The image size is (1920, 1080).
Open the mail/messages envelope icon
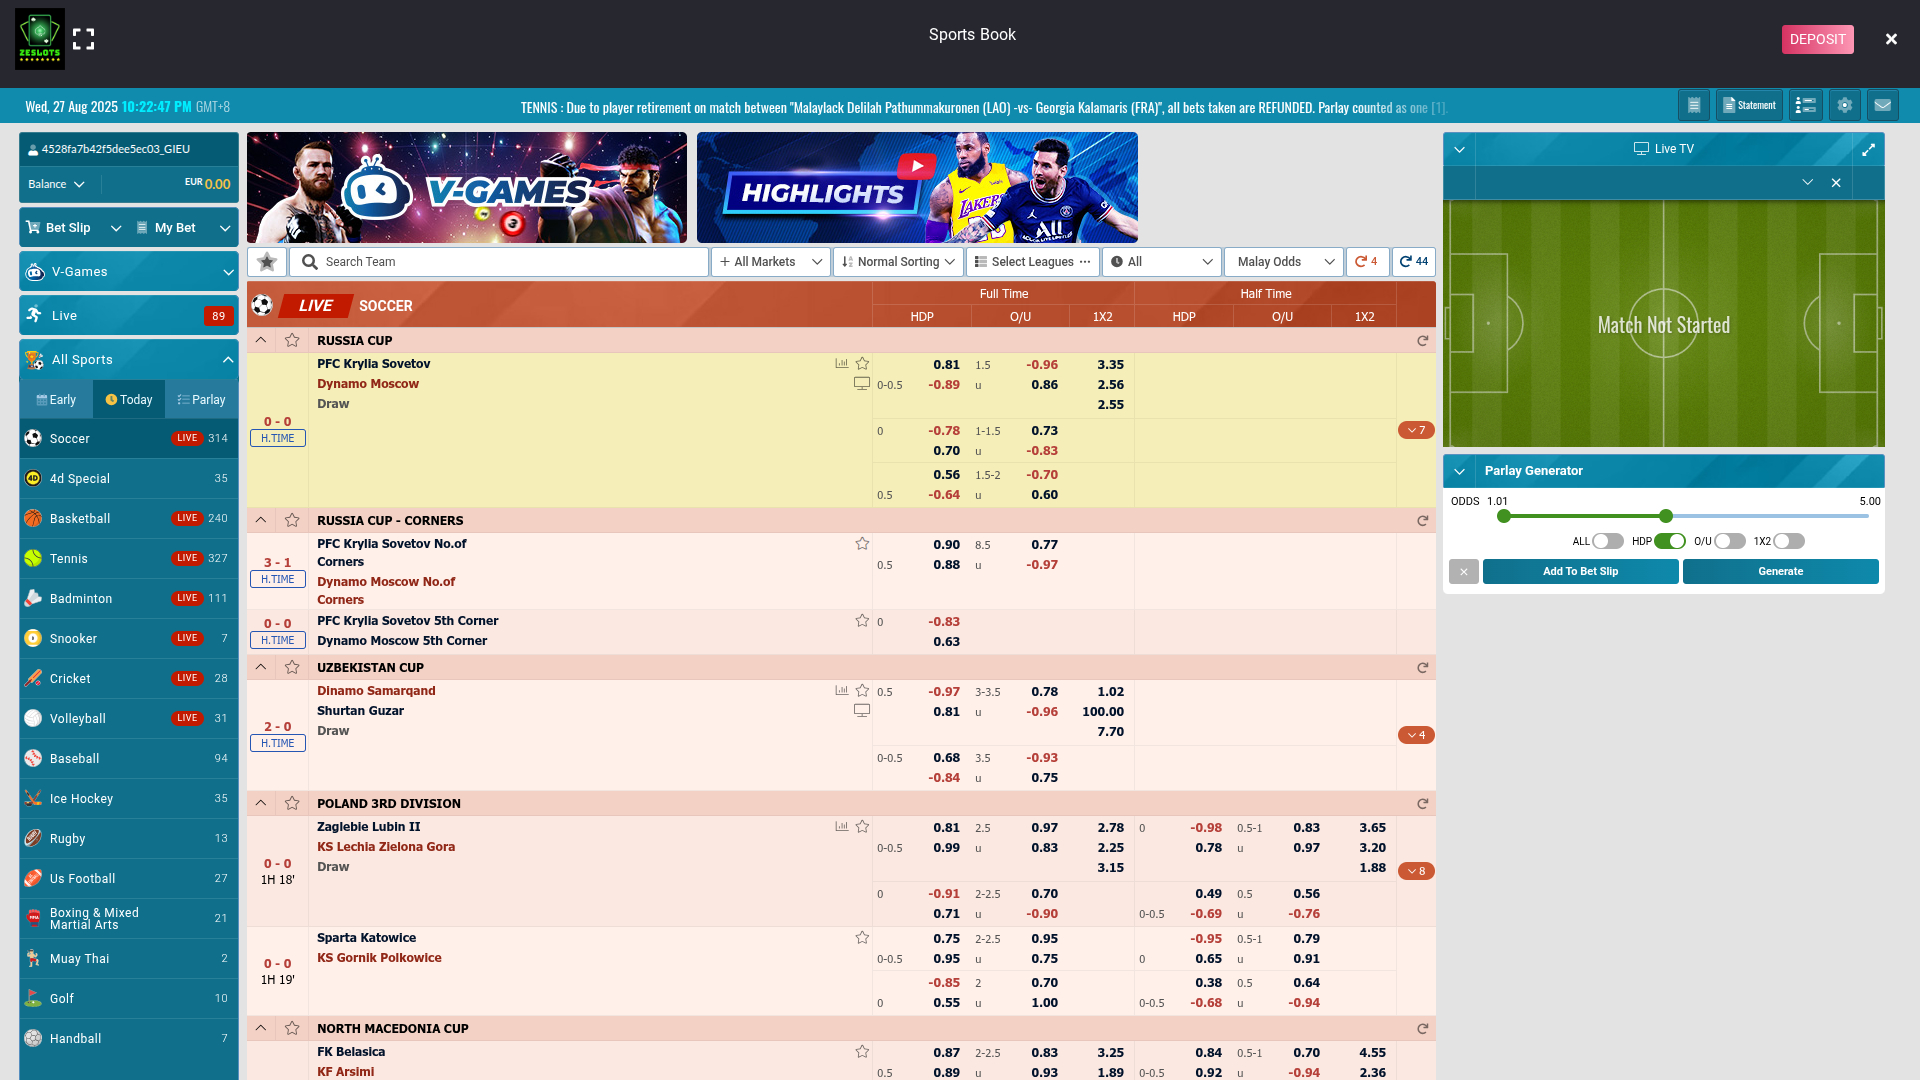point(1884,105)
